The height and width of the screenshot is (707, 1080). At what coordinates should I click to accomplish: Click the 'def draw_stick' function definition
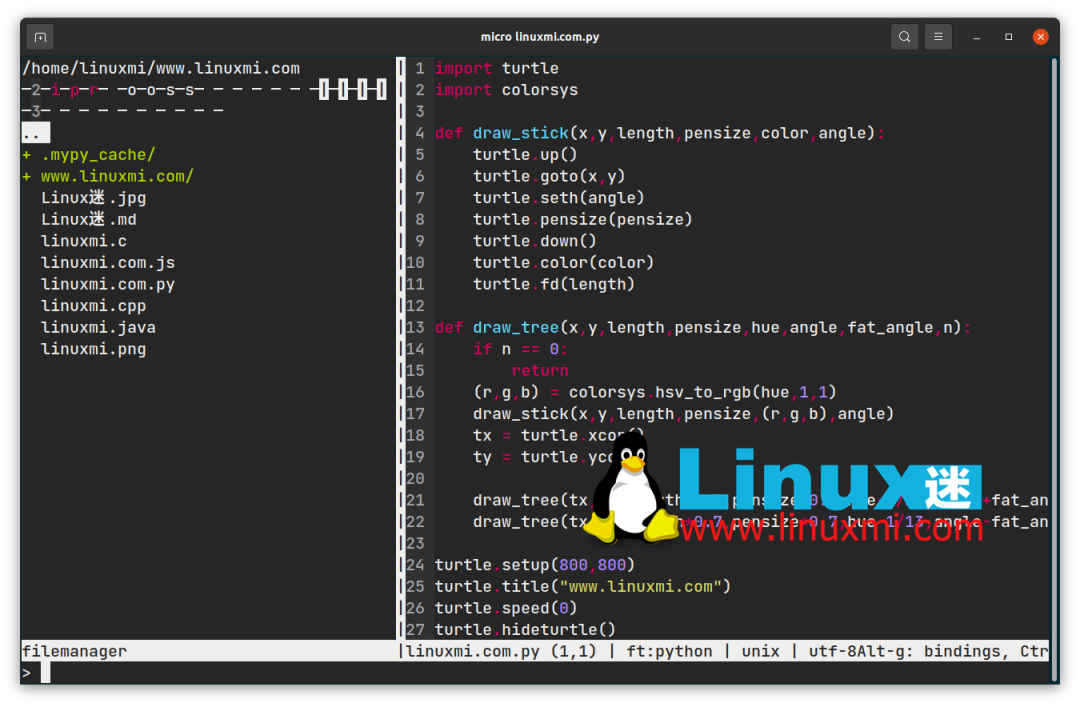pos(659,133)
